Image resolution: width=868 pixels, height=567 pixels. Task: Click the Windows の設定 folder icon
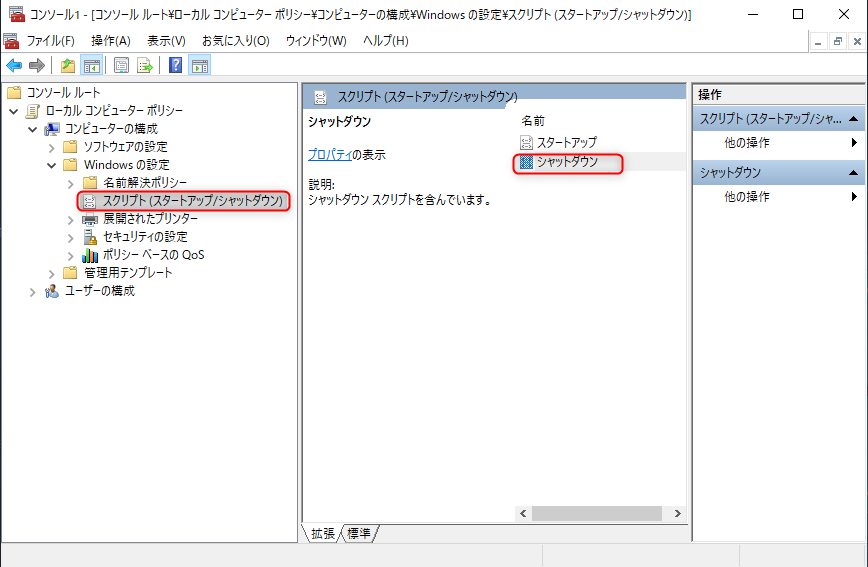click(70, 164)
